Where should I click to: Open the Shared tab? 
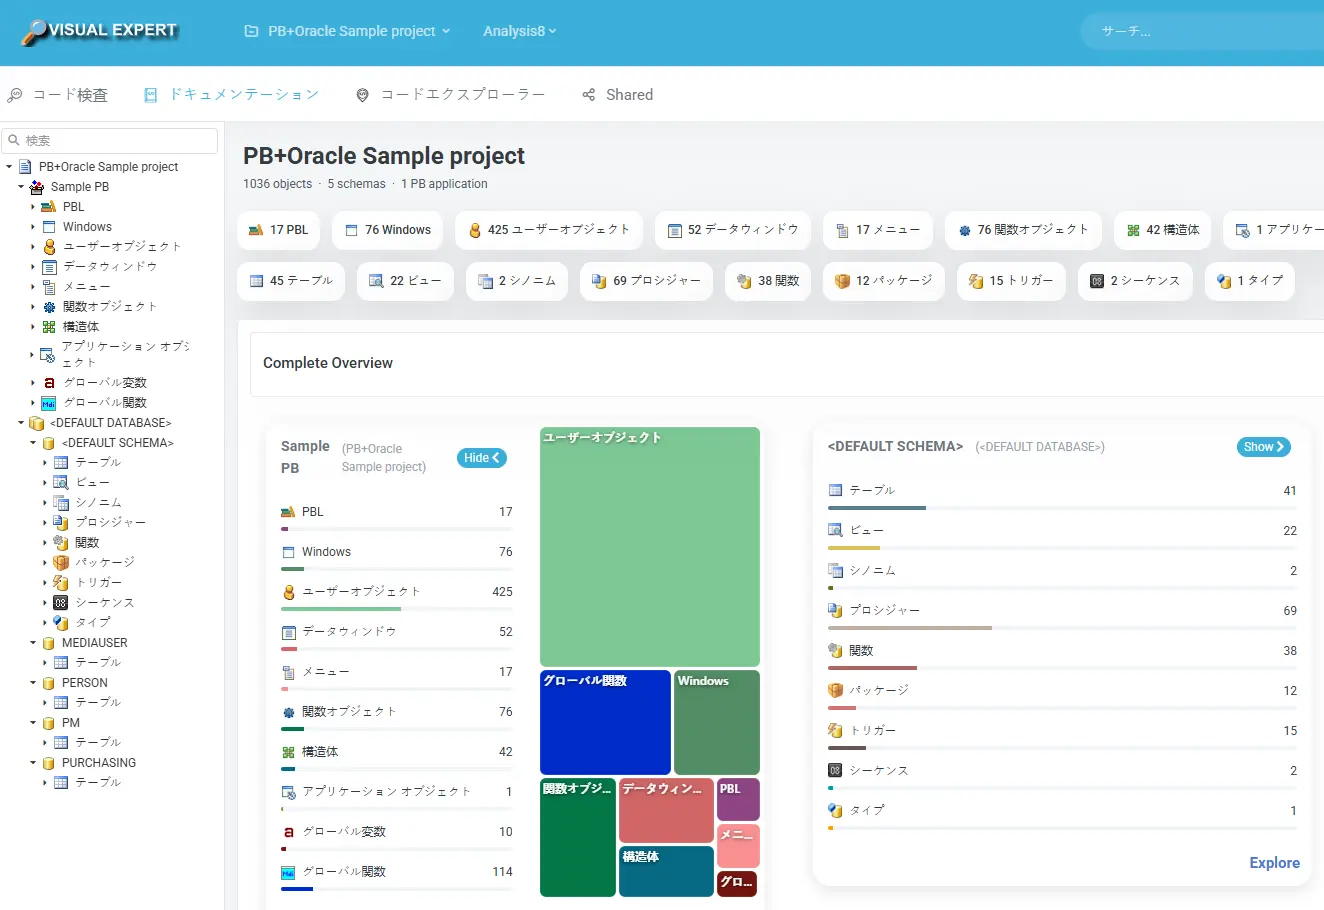coord(617,95)
